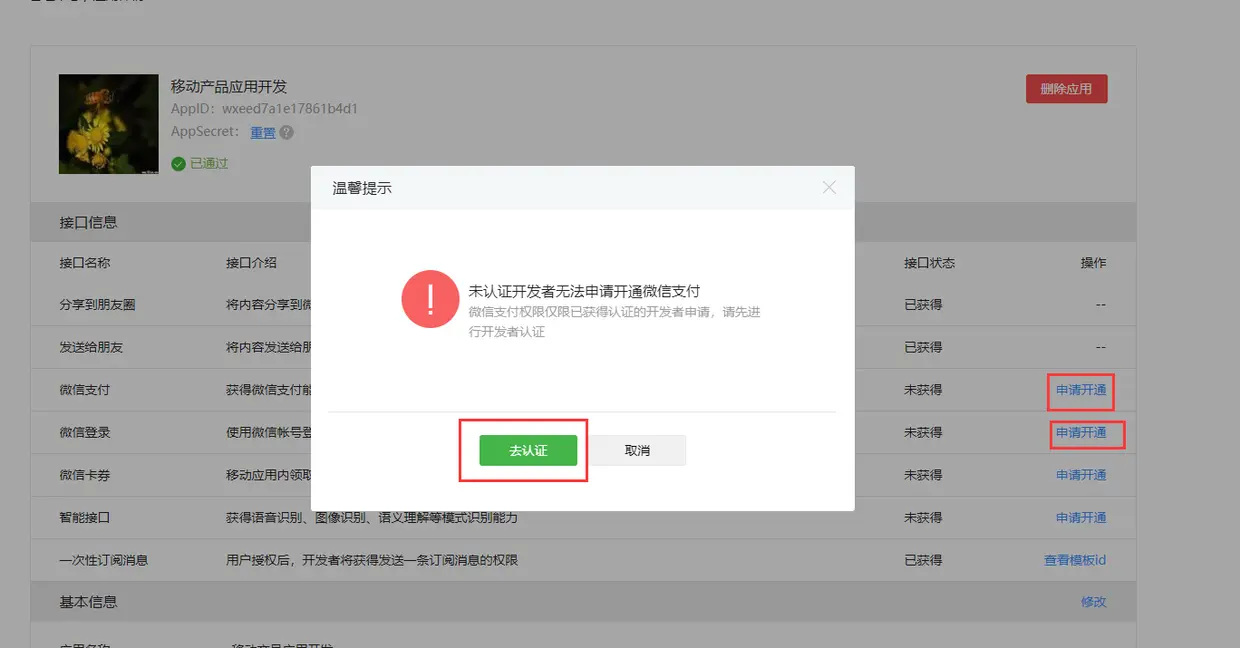The height and width of the screenshot is (648, 1240).
Task: Click the red 删除应用 delete app button
Action: pos(1066,88)
